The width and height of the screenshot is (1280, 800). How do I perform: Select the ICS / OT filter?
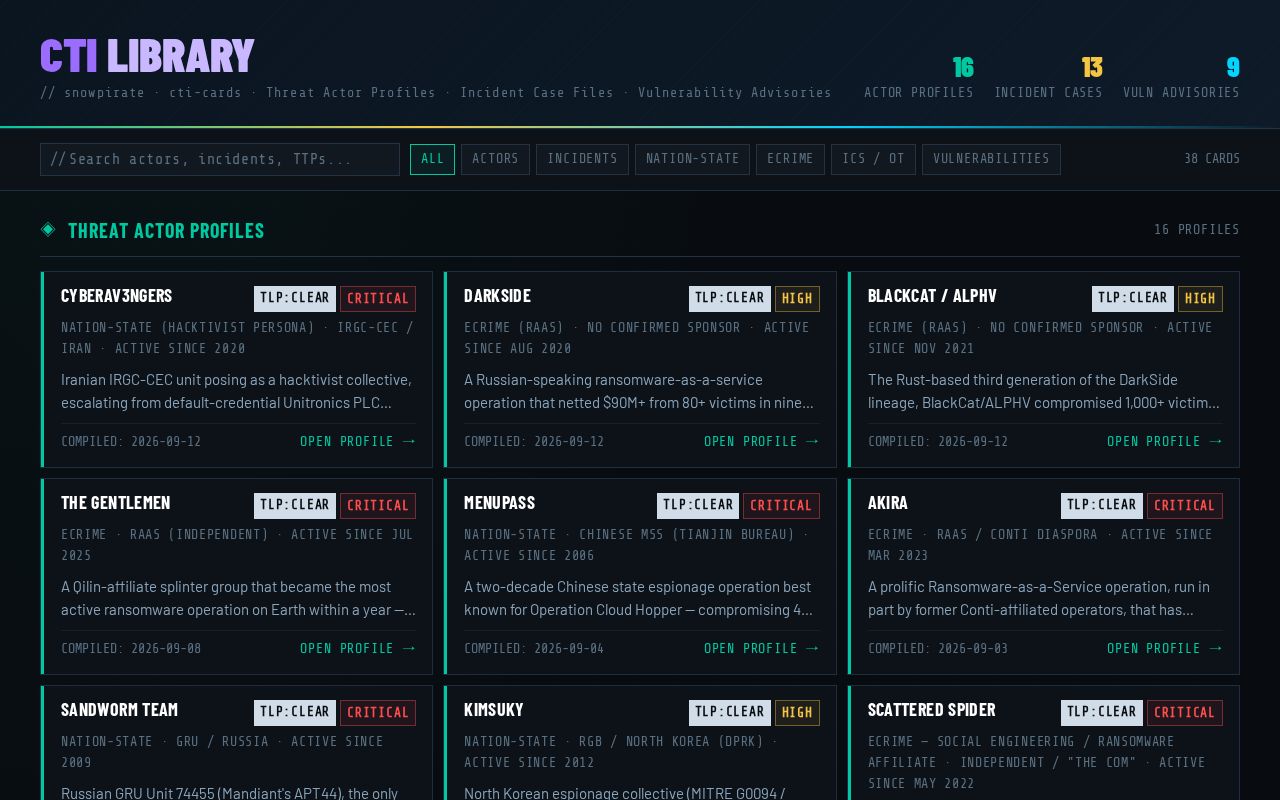pos(873,159)
